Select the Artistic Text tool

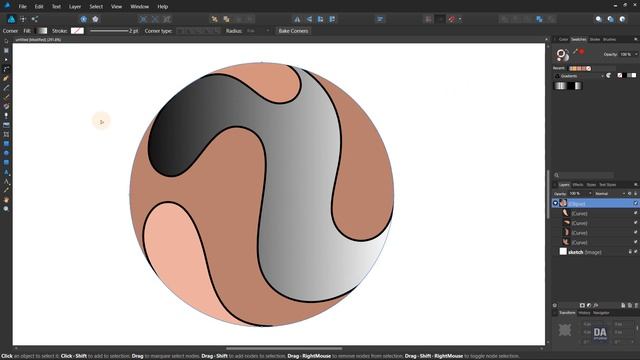[6, 172]
